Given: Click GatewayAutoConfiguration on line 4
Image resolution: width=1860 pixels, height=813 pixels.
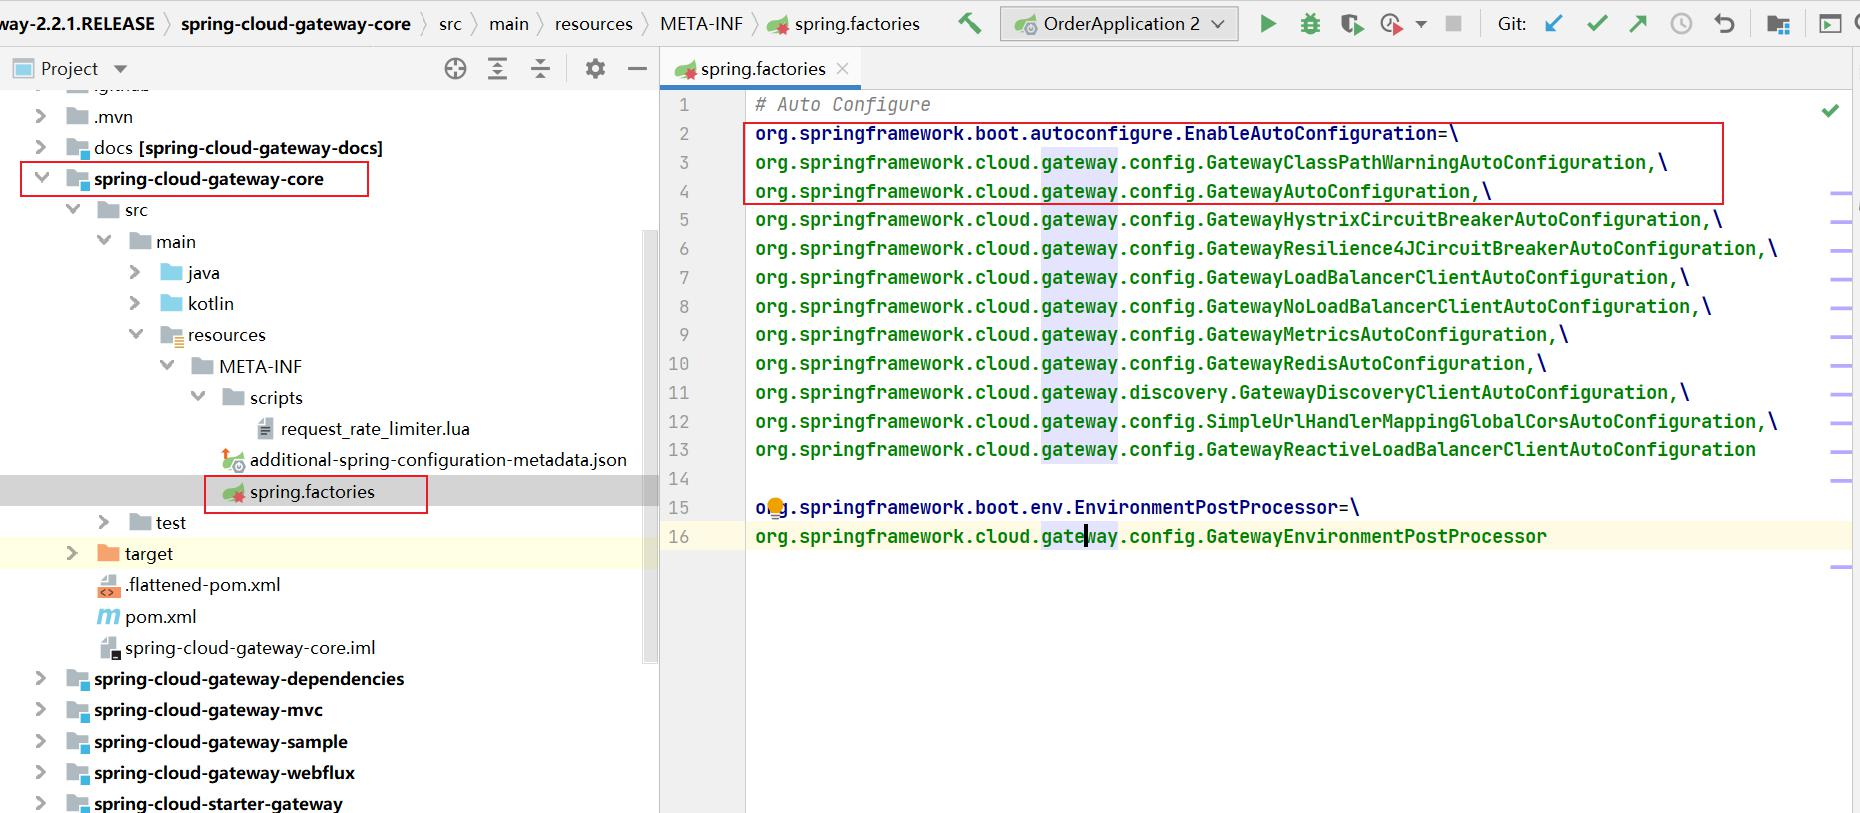Looking at the screenshot, I should [x=1338, y=191].
